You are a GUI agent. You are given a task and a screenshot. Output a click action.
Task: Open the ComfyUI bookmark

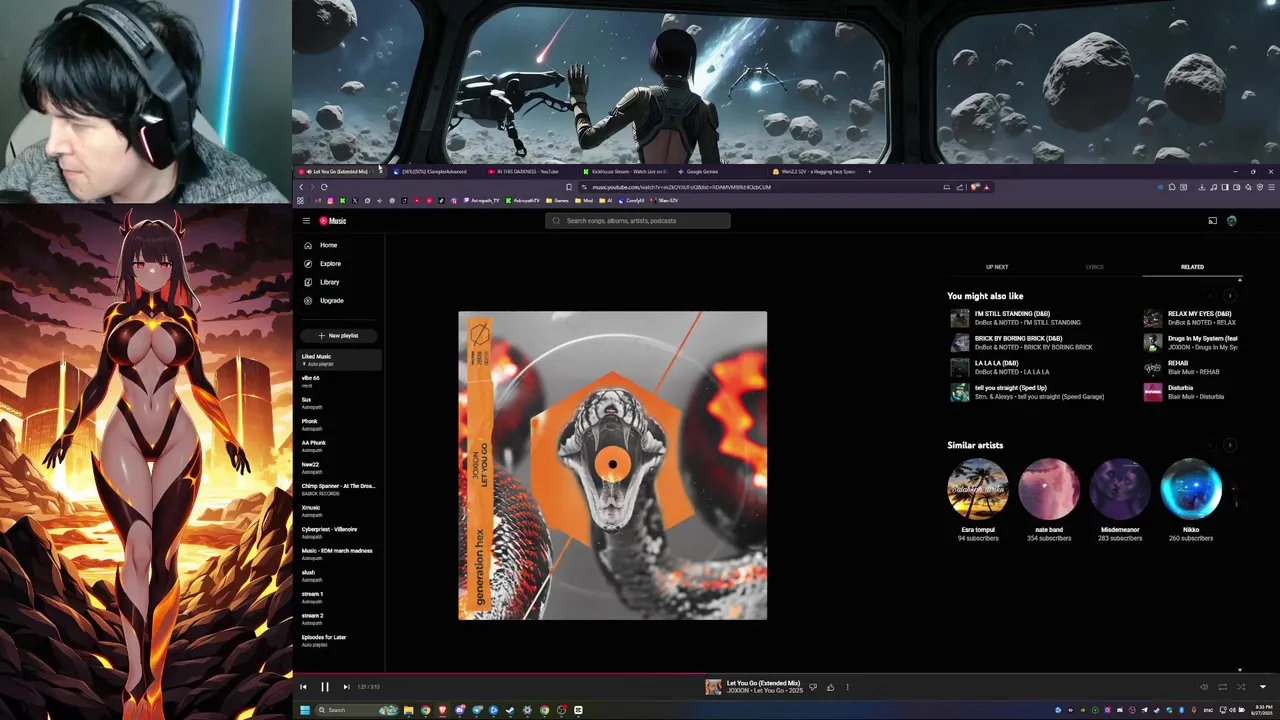631,201
